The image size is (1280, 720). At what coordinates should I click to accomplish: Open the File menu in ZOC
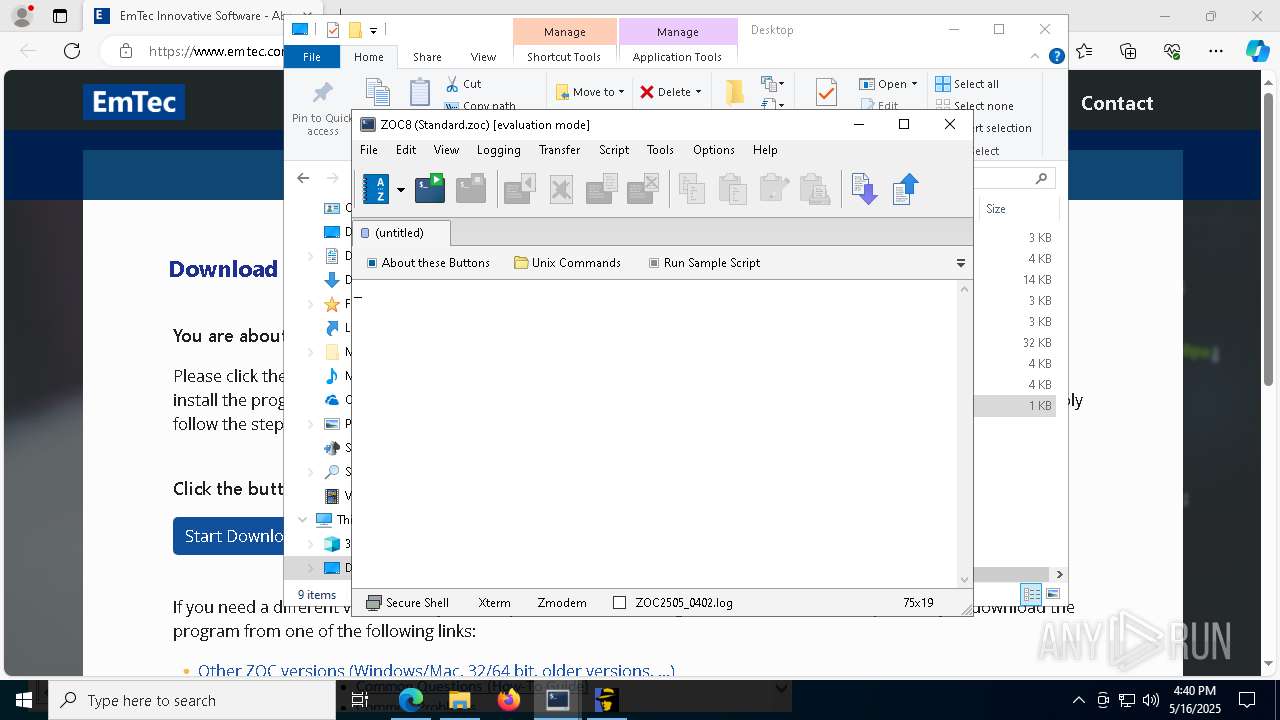click(x=369, y=150)
